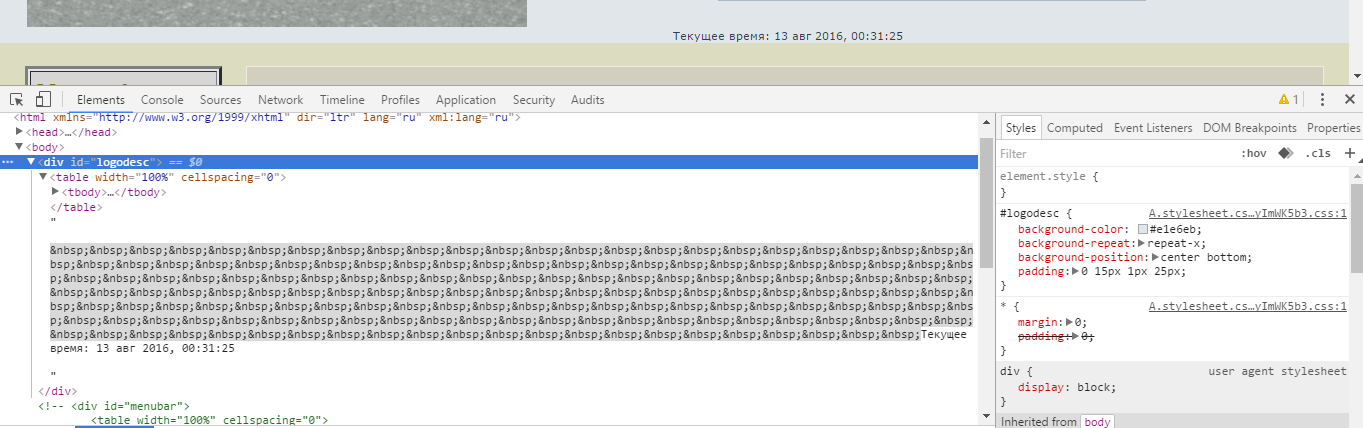Toggle the :hov element state panel
Image resolution: width=1363 pixels, height=428 pixels.
coord(1253,153)
